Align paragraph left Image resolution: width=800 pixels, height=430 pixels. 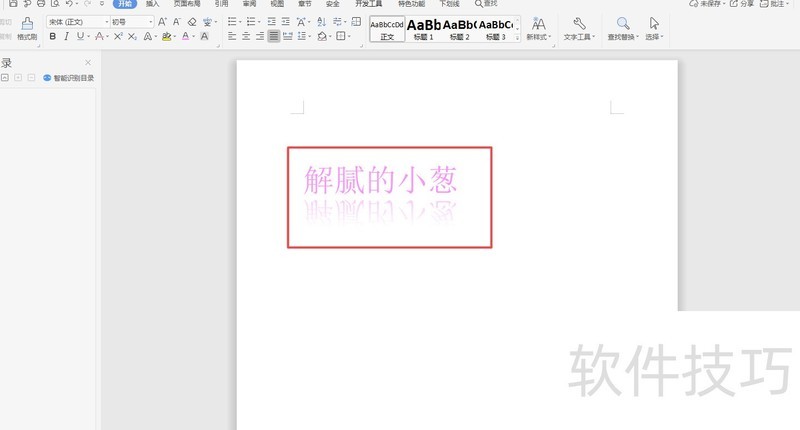point(232,36)
